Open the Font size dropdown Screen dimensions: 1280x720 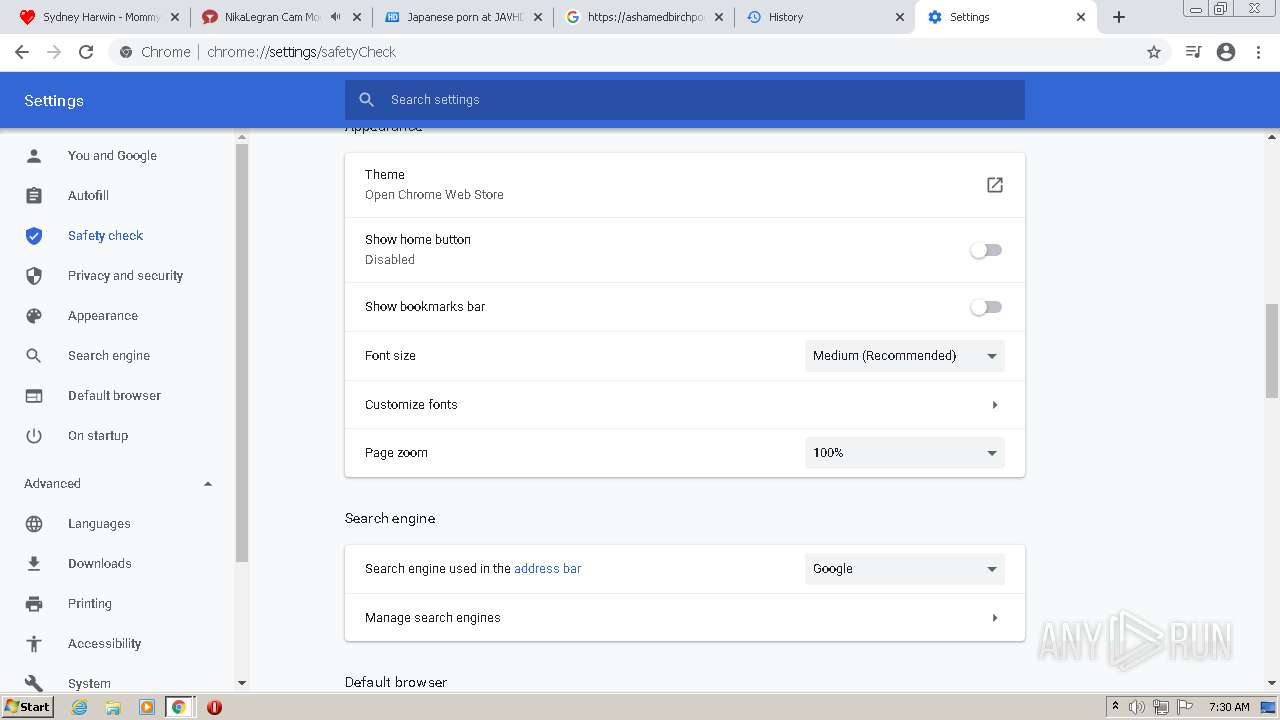click(x=905, y=356)
